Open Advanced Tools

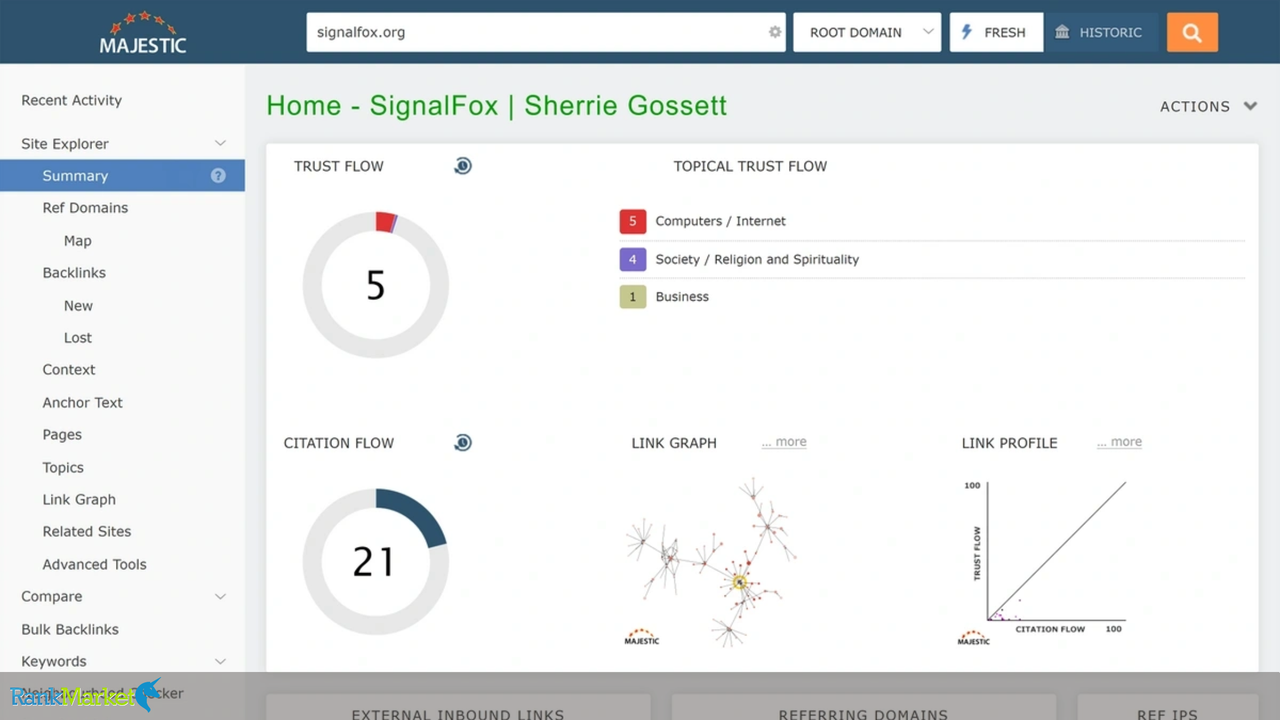tap(94, 565)
